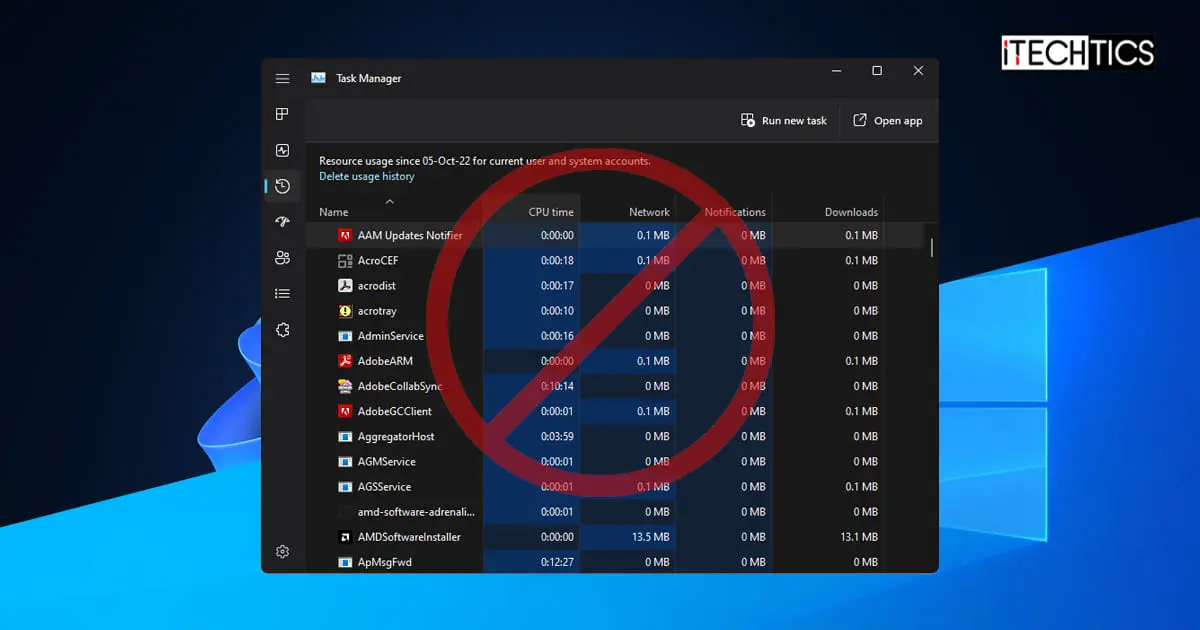Sort by the Notifications column header
Image resolution: width=1200 pixels, height=630 pixels.
735,212
